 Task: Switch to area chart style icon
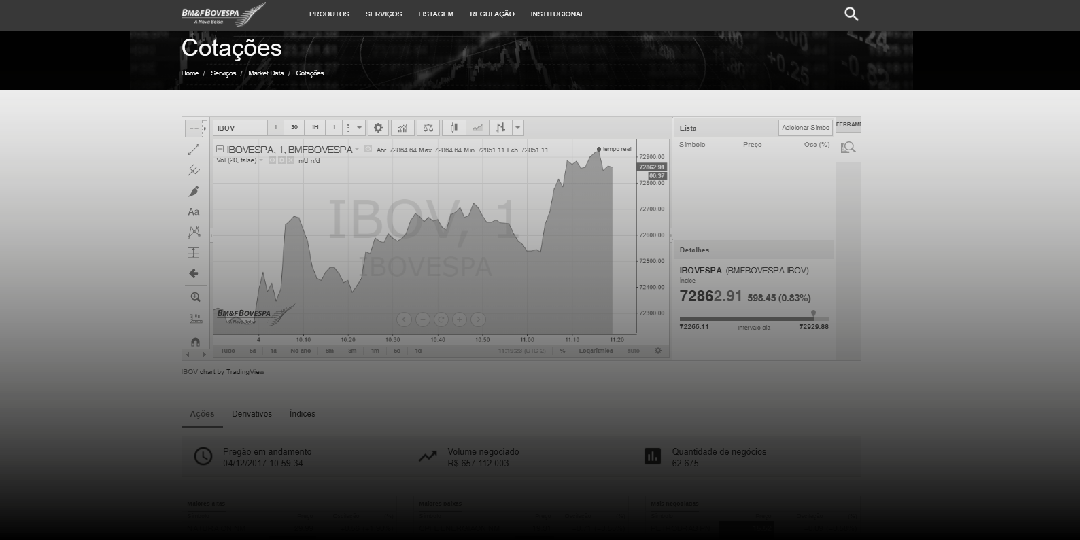click(x=477, y=127)
